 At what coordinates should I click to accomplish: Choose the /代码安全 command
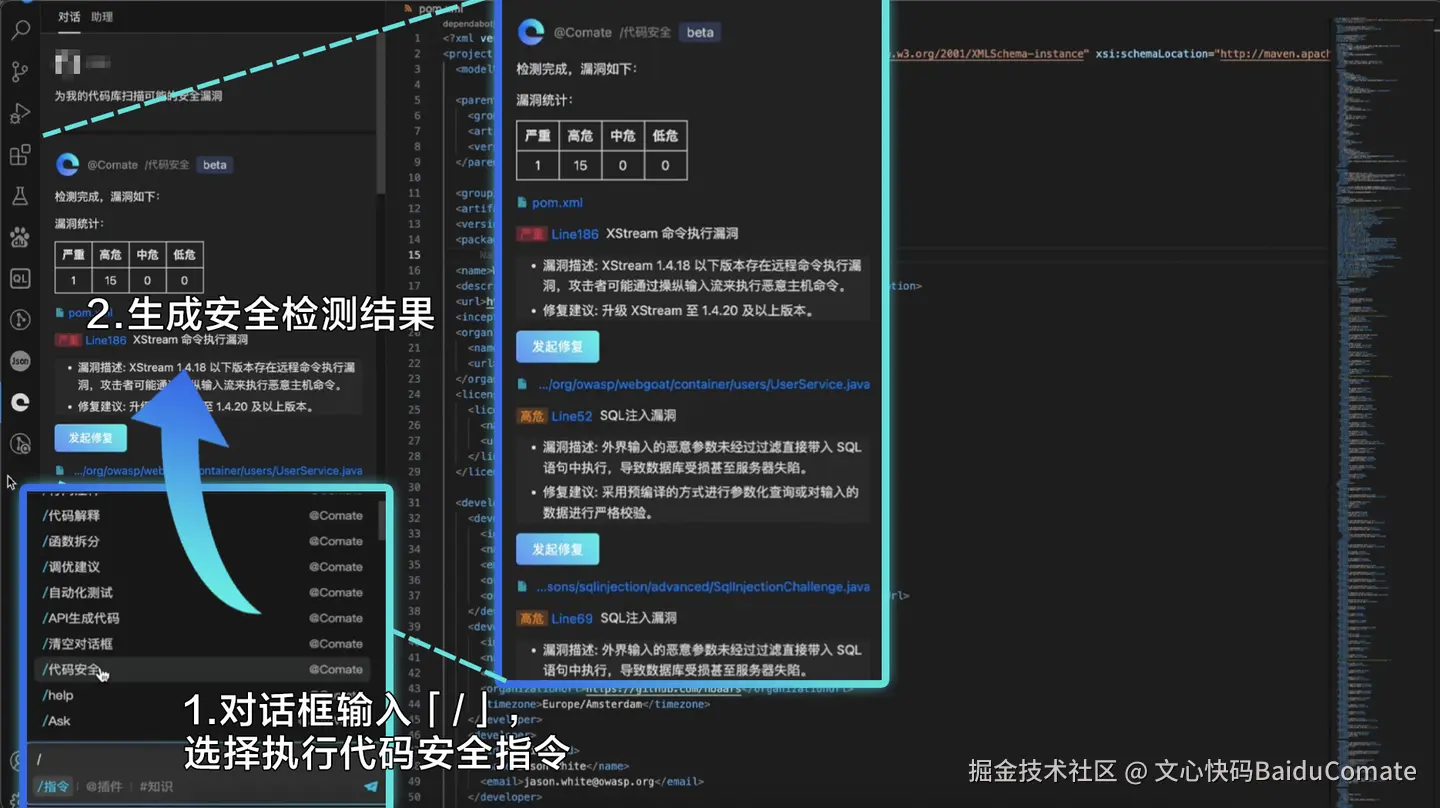pos(203,670)
